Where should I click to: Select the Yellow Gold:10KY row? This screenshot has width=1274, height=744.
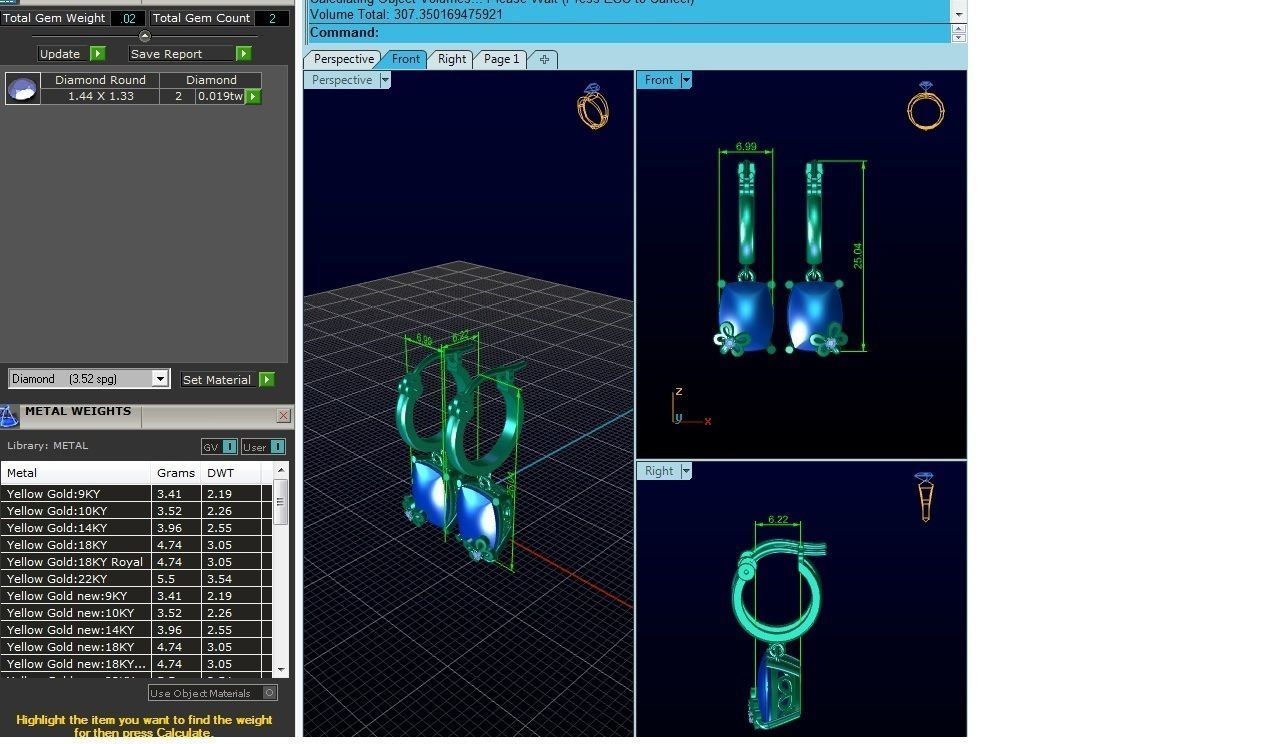pyautogui.click(x=136, y=511)
